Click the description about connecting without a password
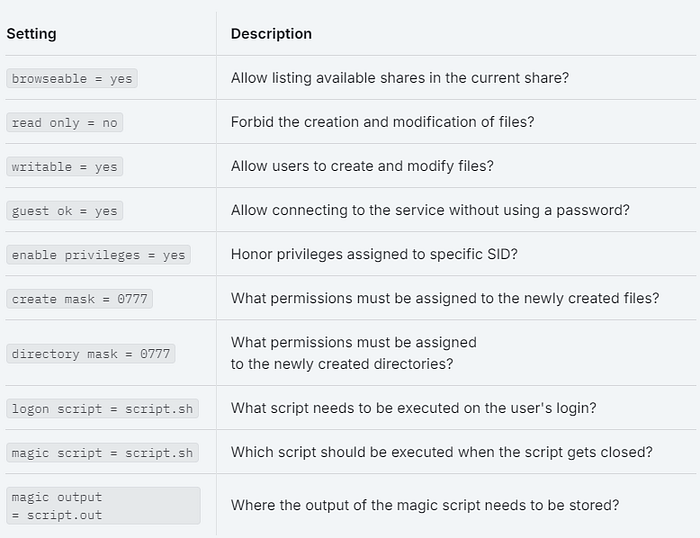Screen dimensions: 700x538 429,210
